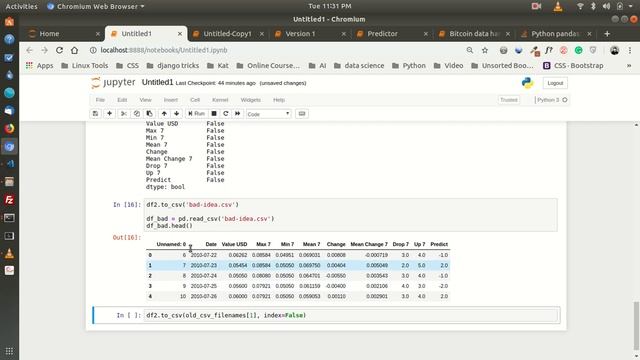Insert a cell below with the plus icon

coord(109,114)
